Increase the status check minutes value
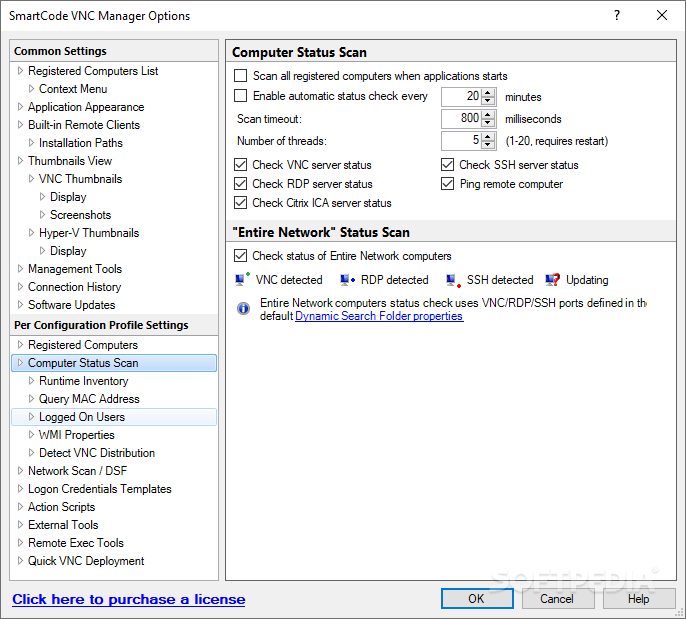This screenshot has height=619, width=686. click(x=487, y=92)
